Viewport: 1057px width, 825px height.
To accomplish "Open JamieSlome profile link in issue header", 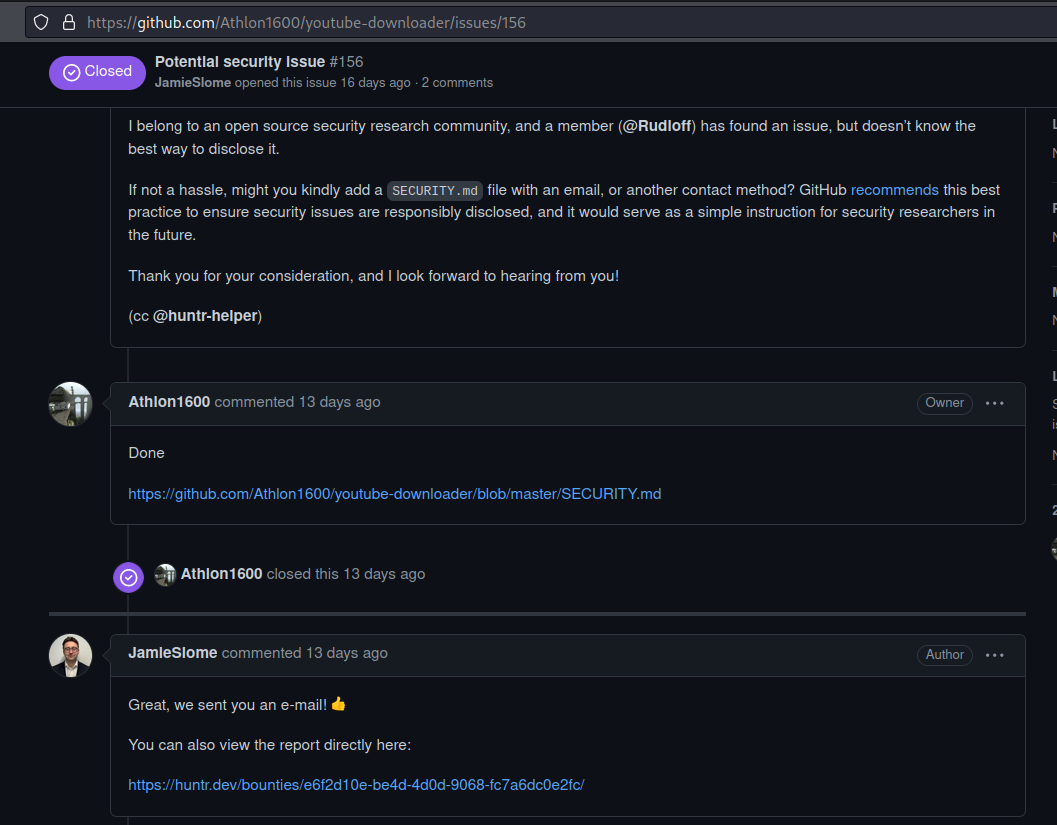I will click(193, 83).
